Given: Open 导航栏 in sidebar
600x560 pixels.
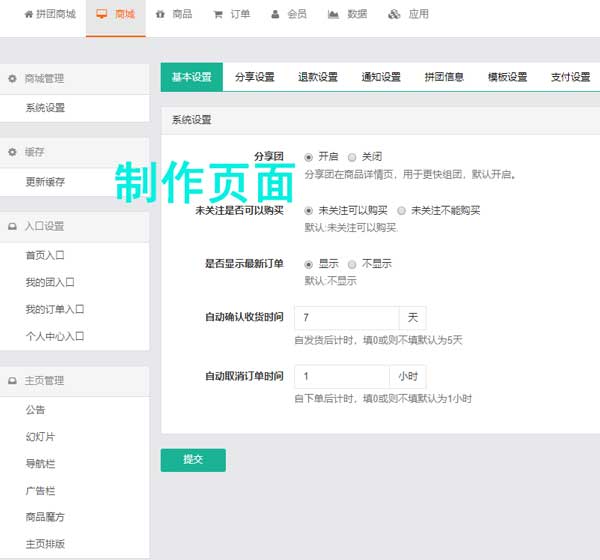Looking at the screenshot, I should click(x=40, y=464).
